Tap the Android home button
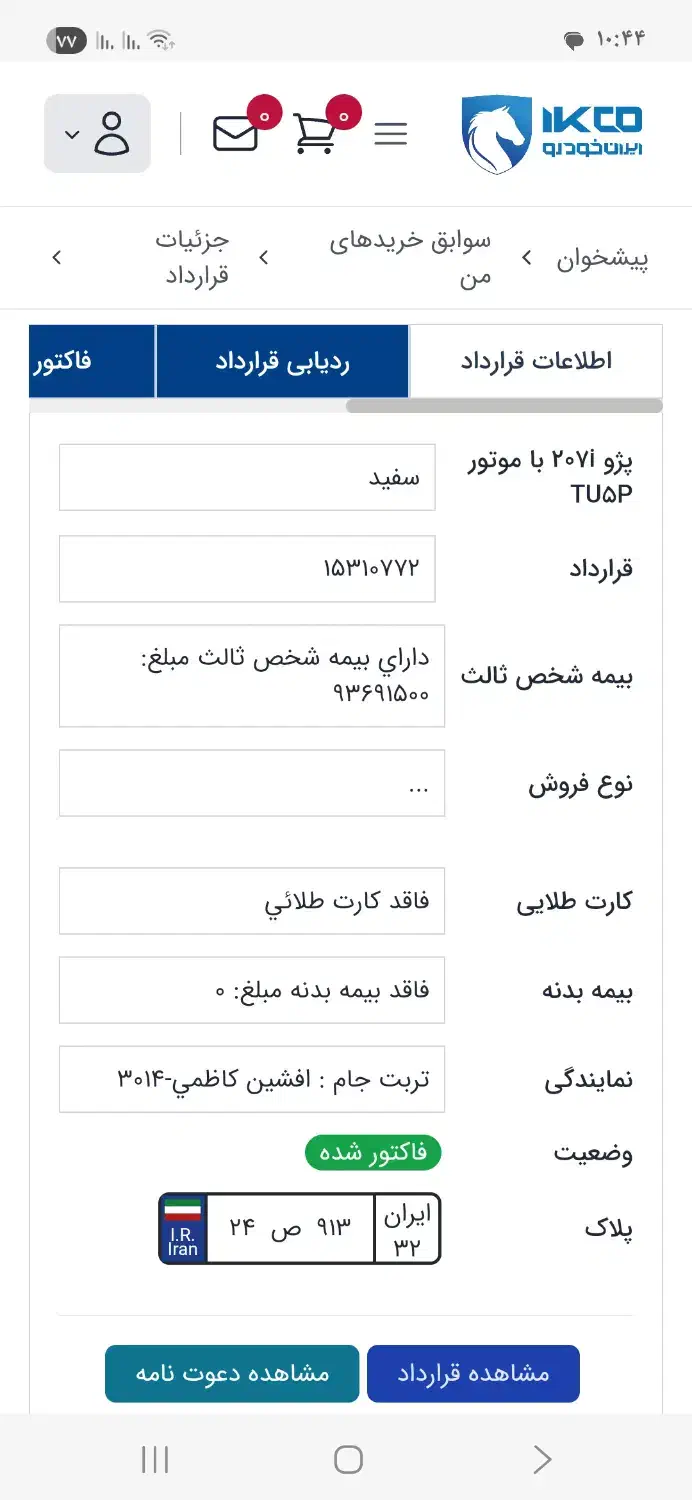The width and height of the screenshot is (692, 1500). coord(348,1459)
